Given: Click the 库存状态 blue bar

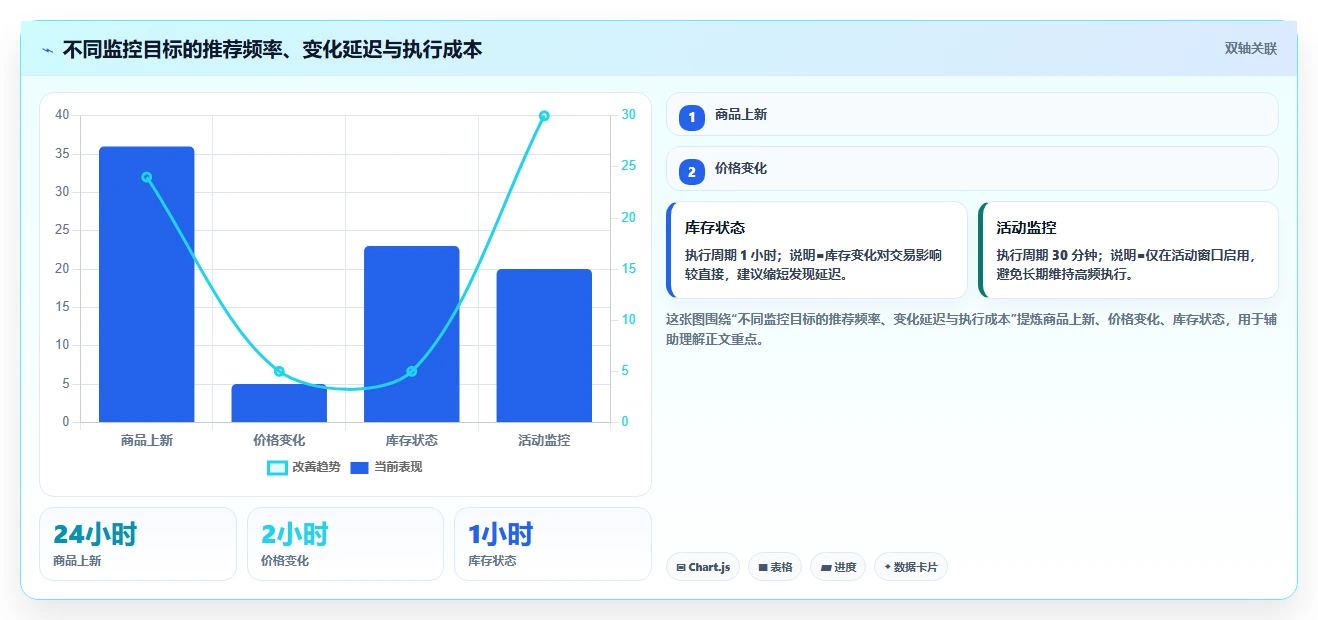Looking at the screenshot, I should 412,334.
